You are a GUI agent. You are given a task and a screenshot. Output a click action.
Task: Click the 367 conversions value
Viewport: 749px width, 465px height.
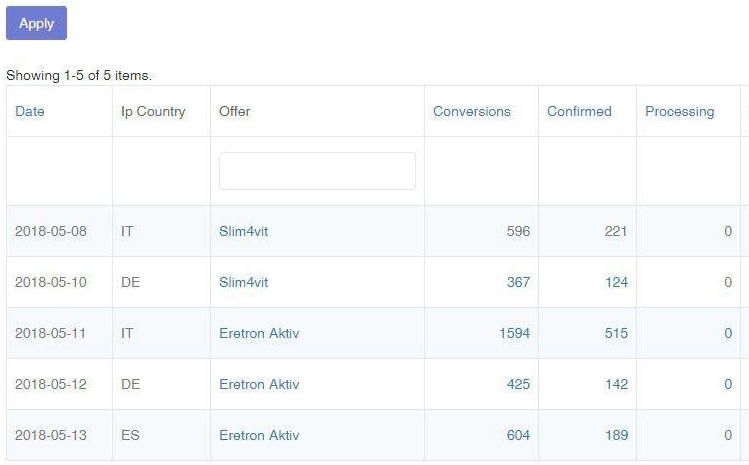click(518, 282)
